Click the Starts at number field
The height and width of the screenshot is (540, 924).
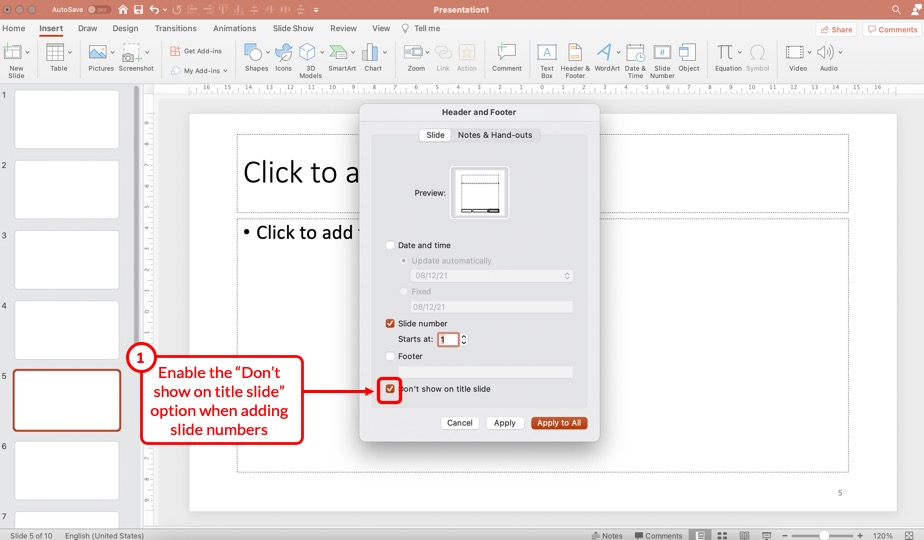pos(448,340)
